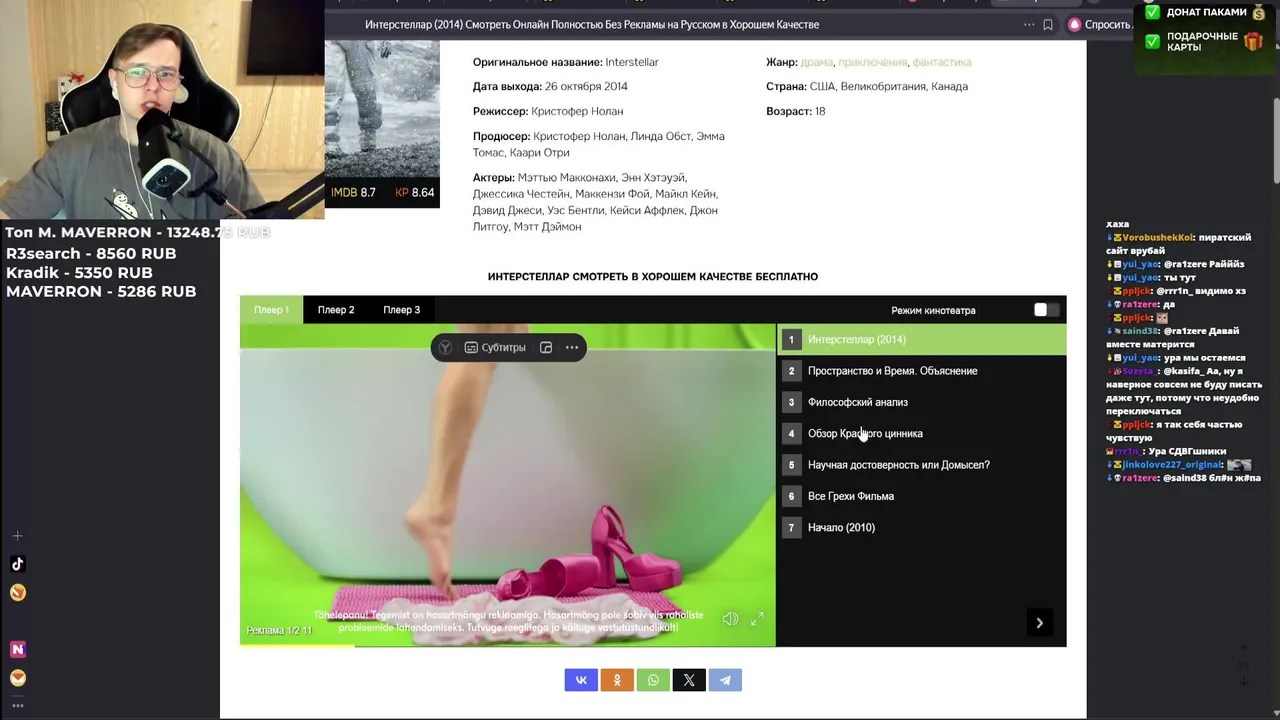Ask Alice assistant via Спросить button
The height and width of the screenshot is (720, 1280).
tap(1100, 25)
